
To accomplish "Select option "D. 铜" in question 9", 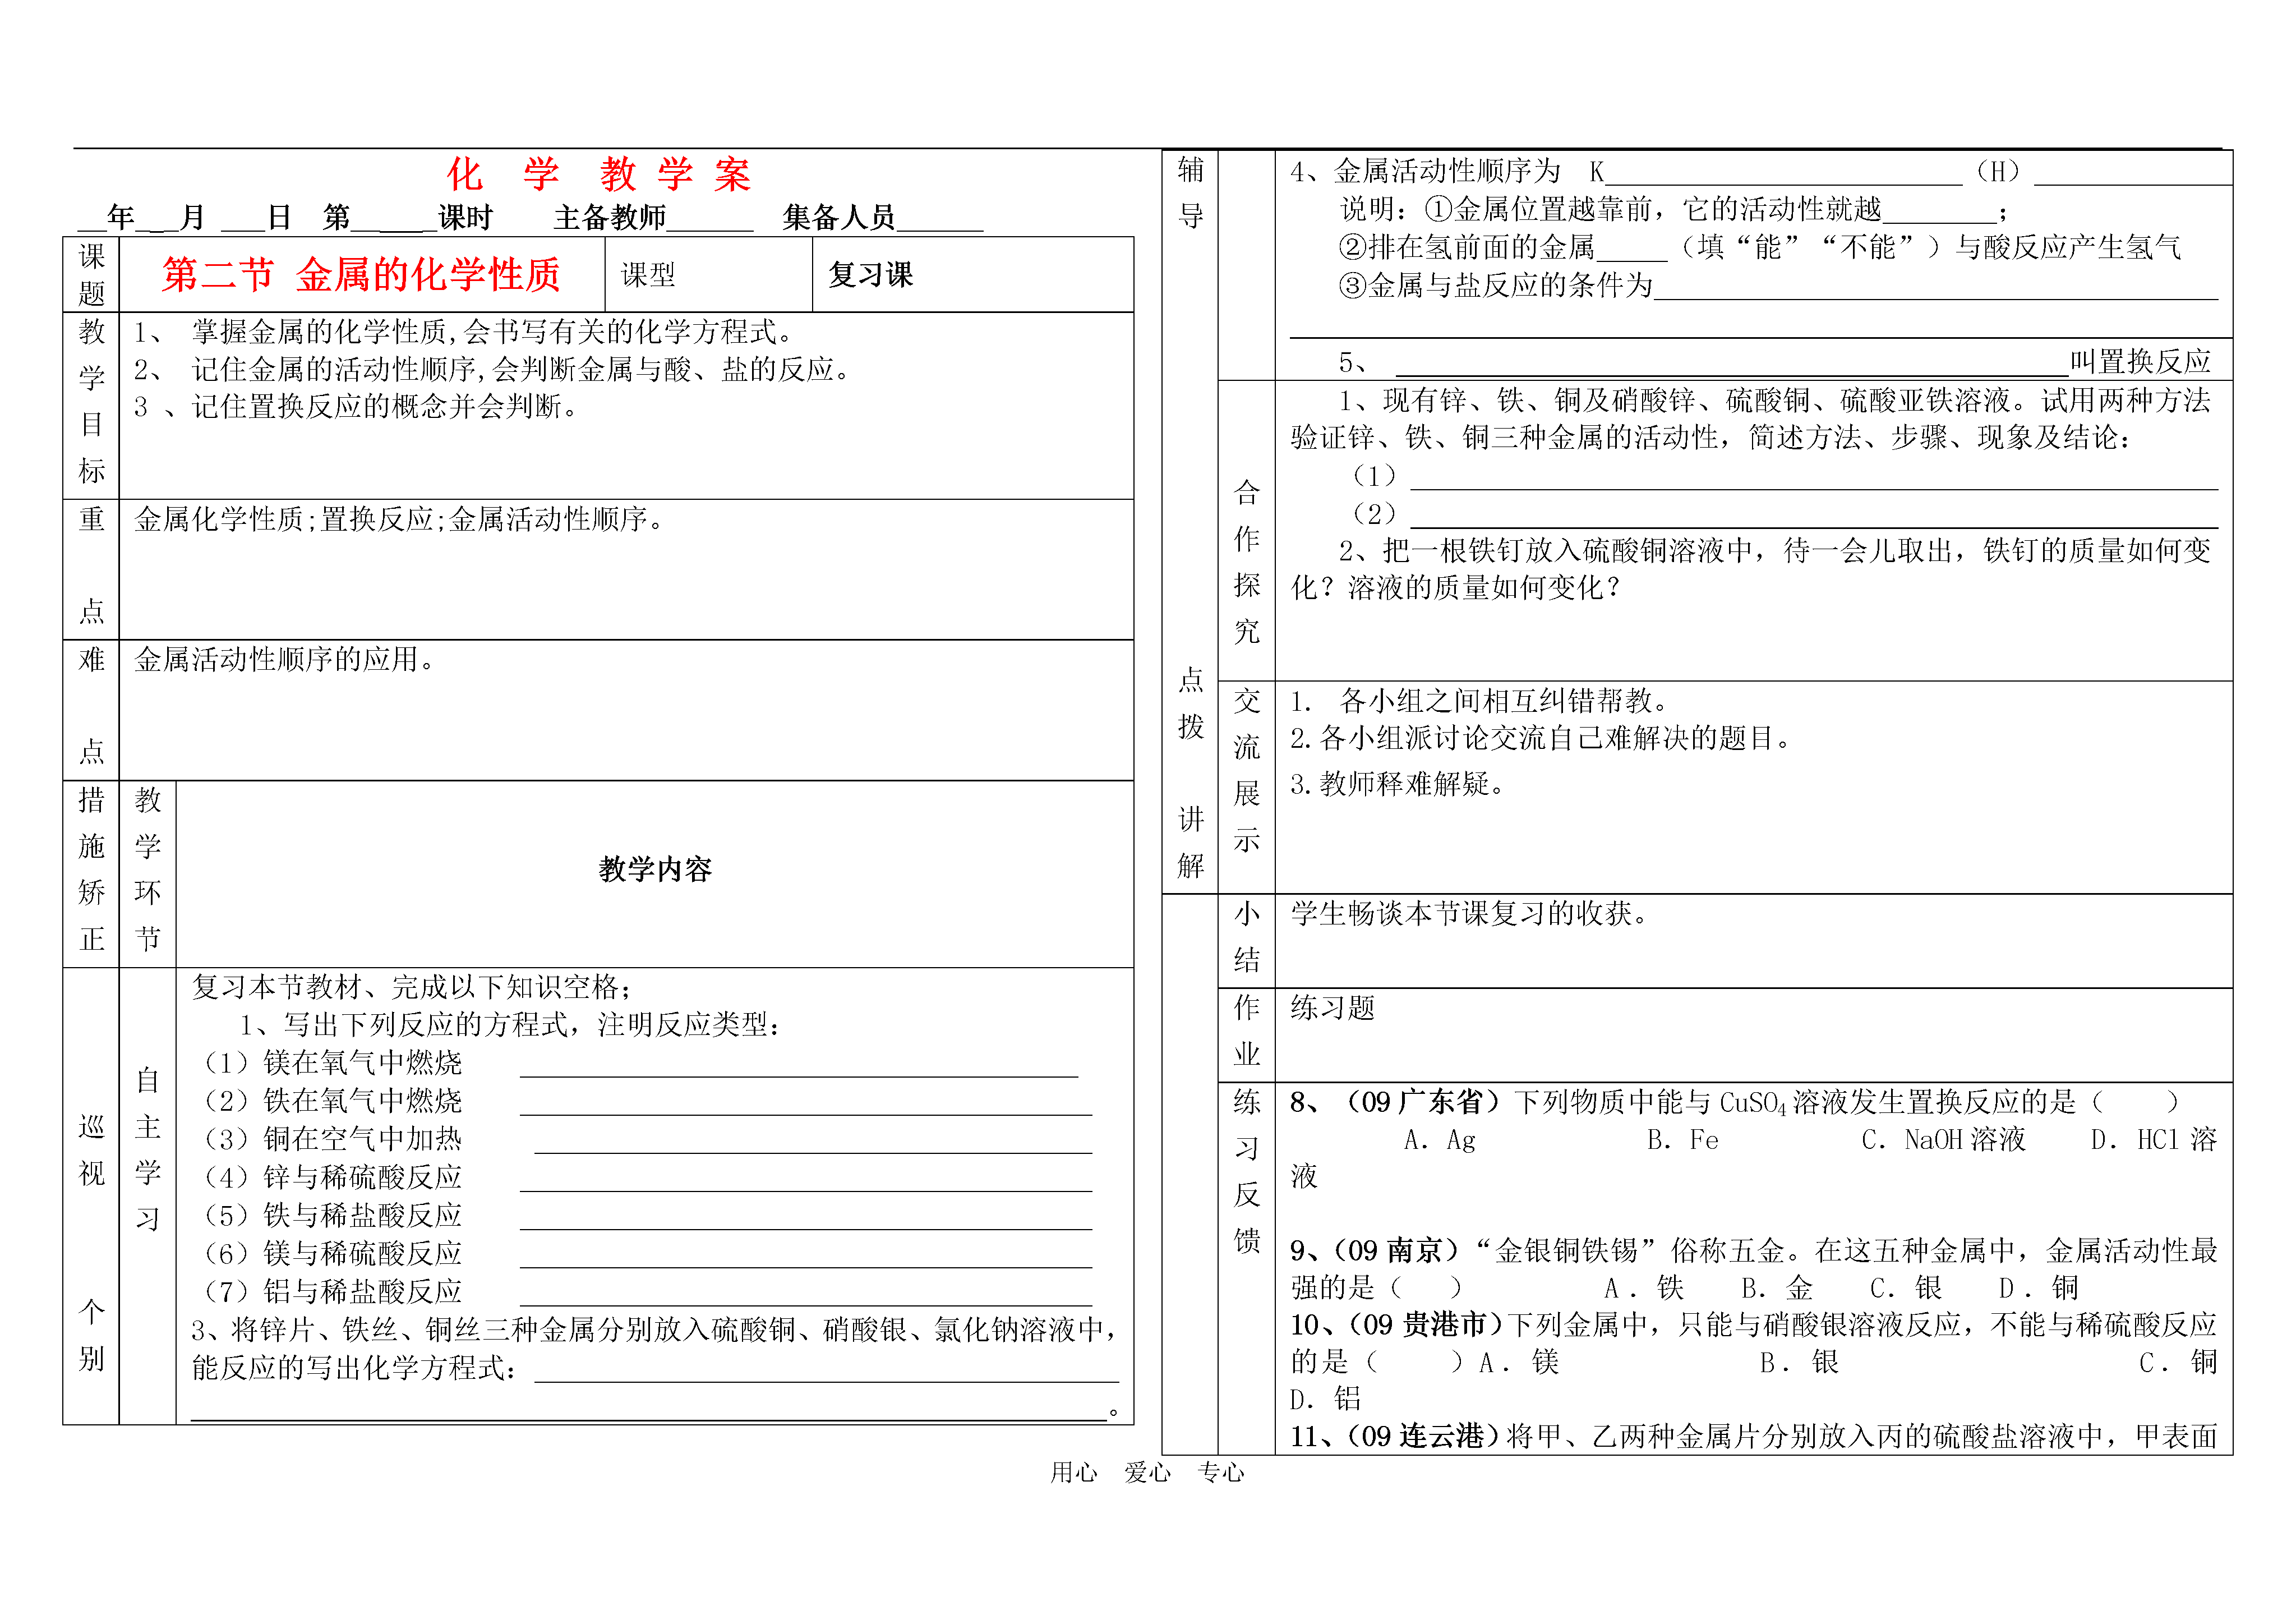I will click(x=2038, y=1288).
